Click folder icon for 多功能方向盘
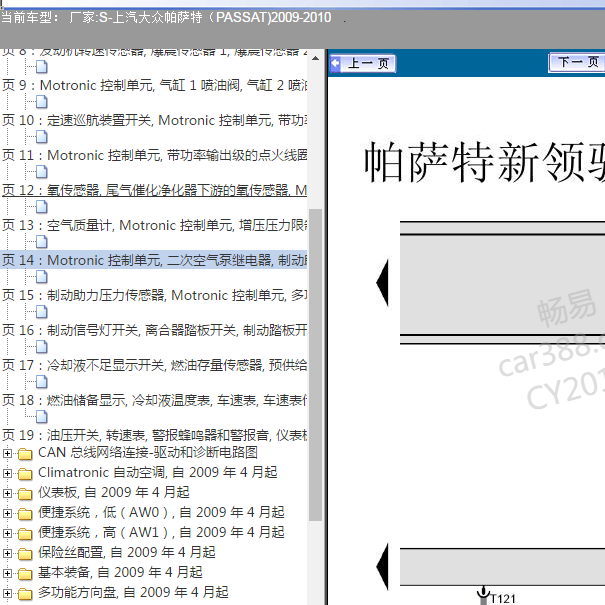 click(25, 594)
